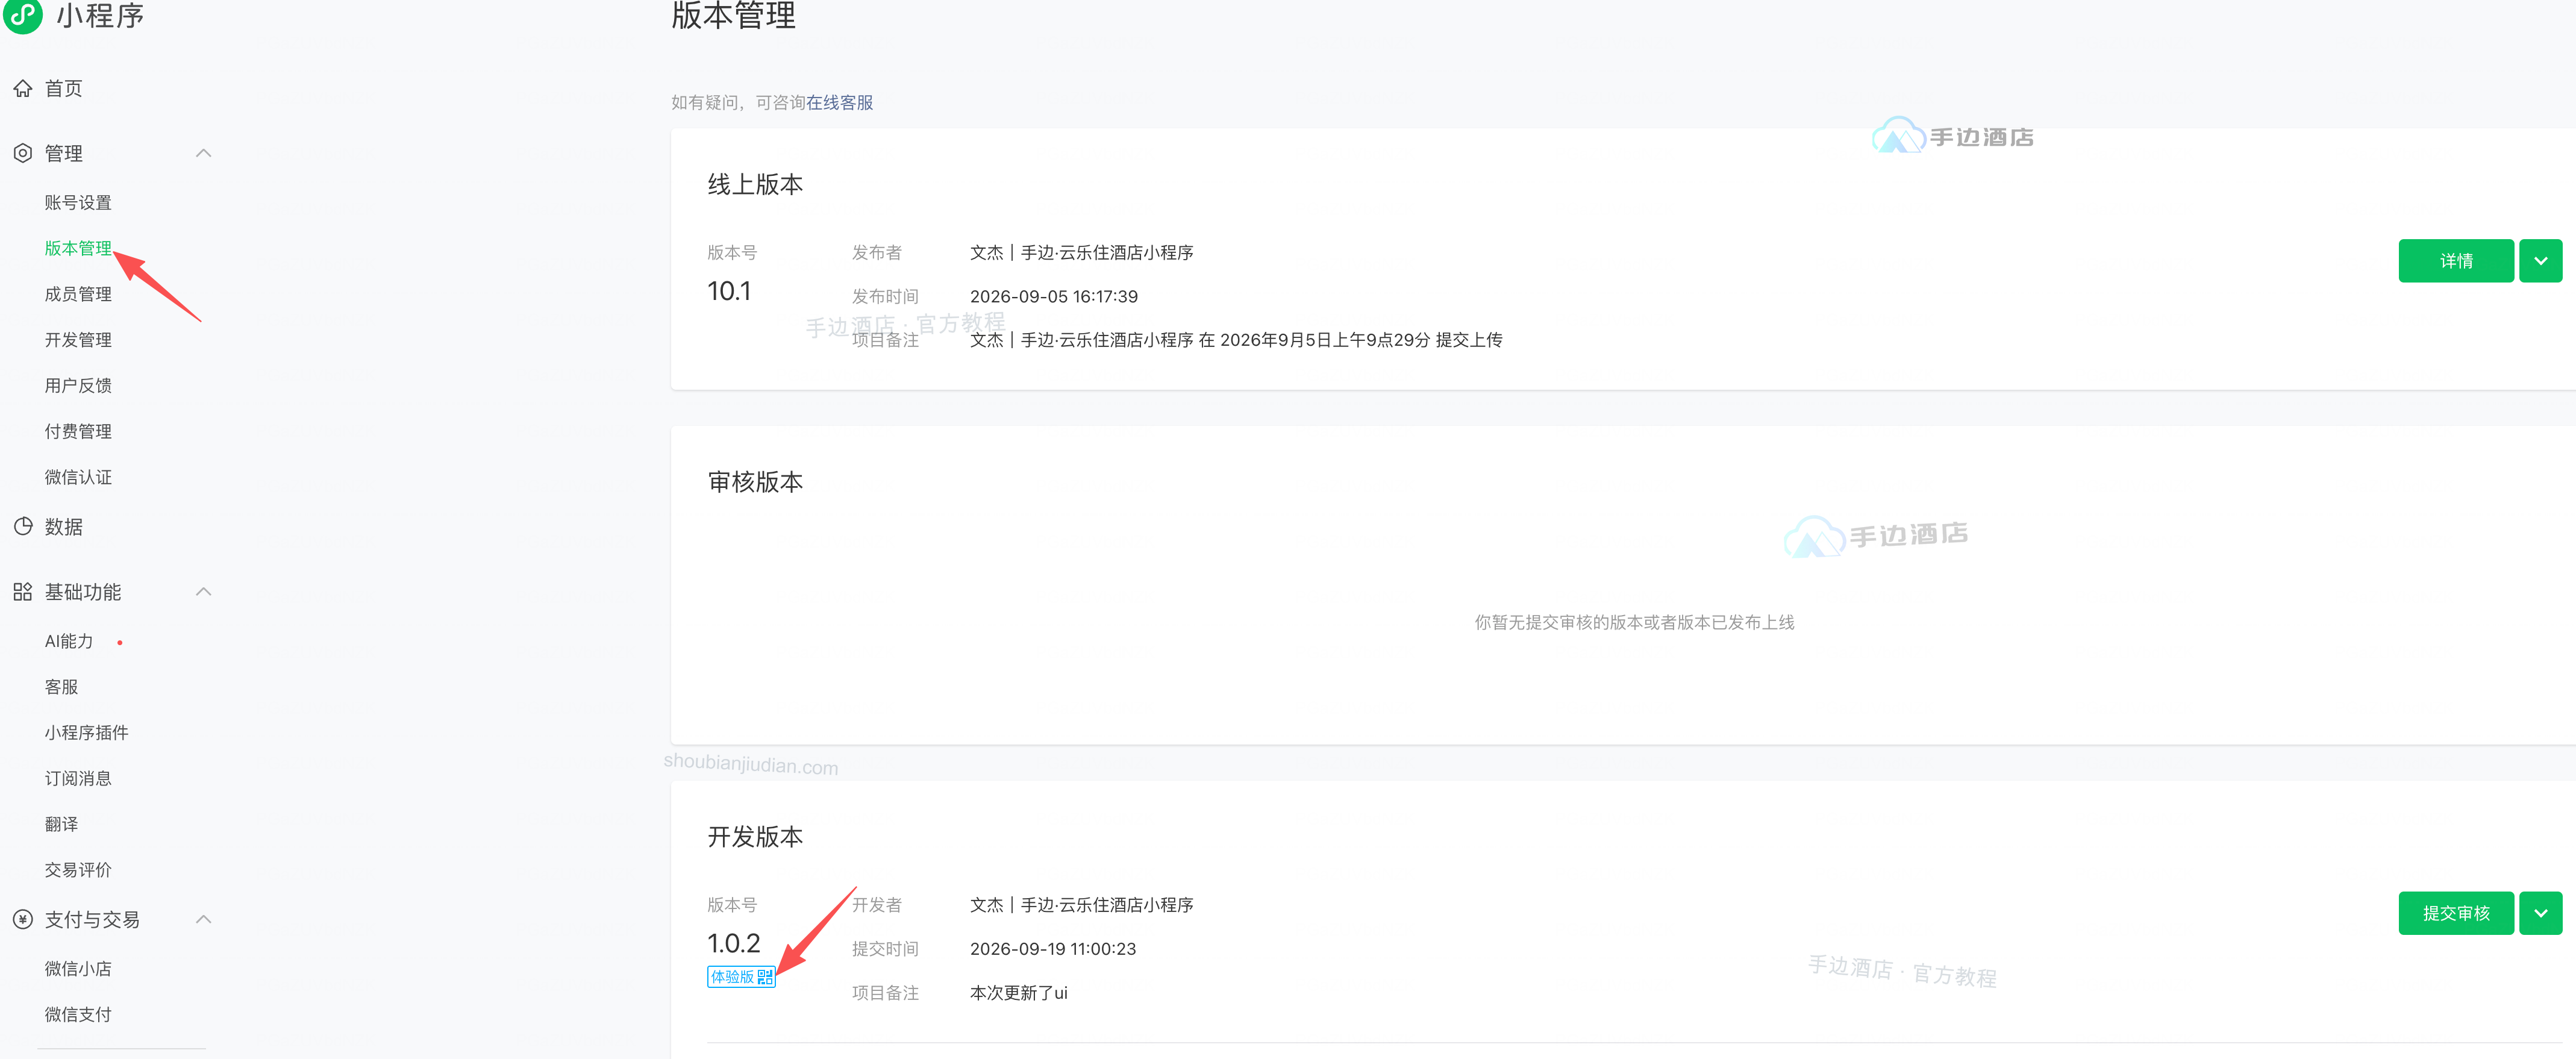Click the 数据 pie chart icon
Image resolution: width=2576 pixels, height=1059 pixels.
pyautogui.click(x=23, y=527)
